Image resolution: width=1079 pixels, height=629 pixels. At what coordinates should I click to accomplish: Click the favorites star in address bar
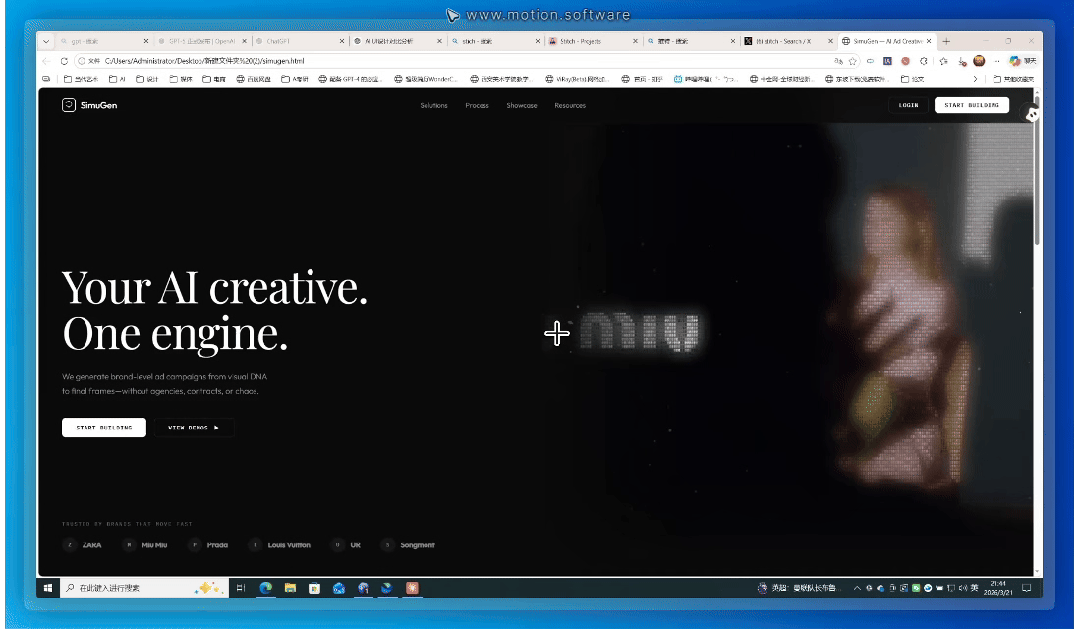click(x=853, y=61)
